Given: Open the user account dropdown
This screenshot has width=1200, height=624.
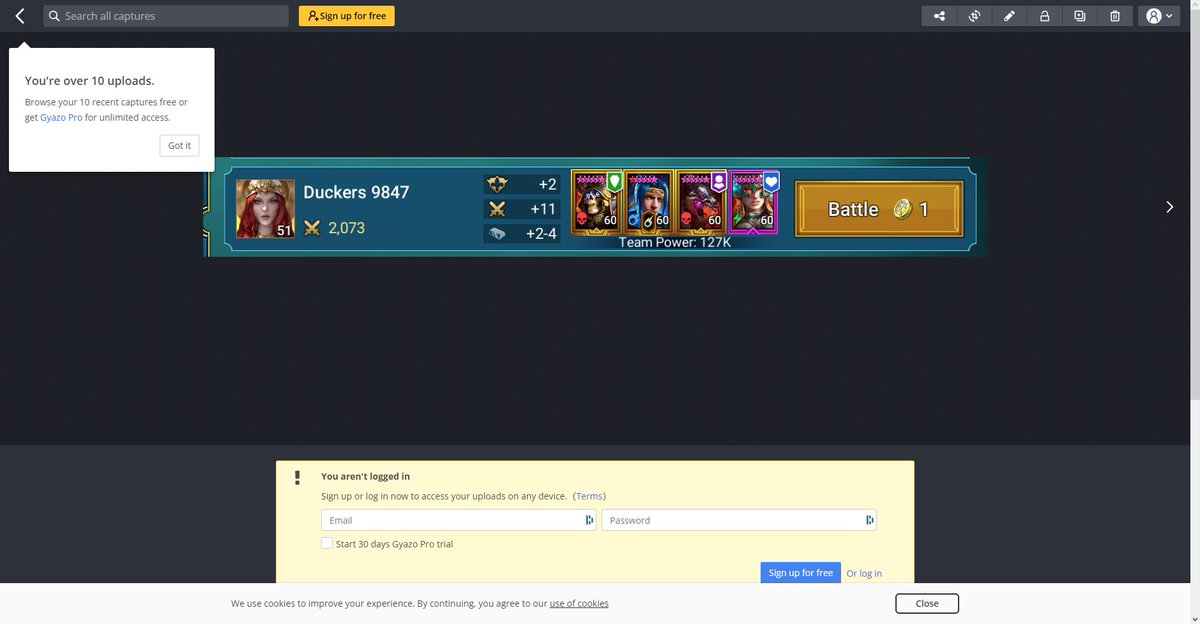Looking at the screenshot, I should tap(1160, 16).
